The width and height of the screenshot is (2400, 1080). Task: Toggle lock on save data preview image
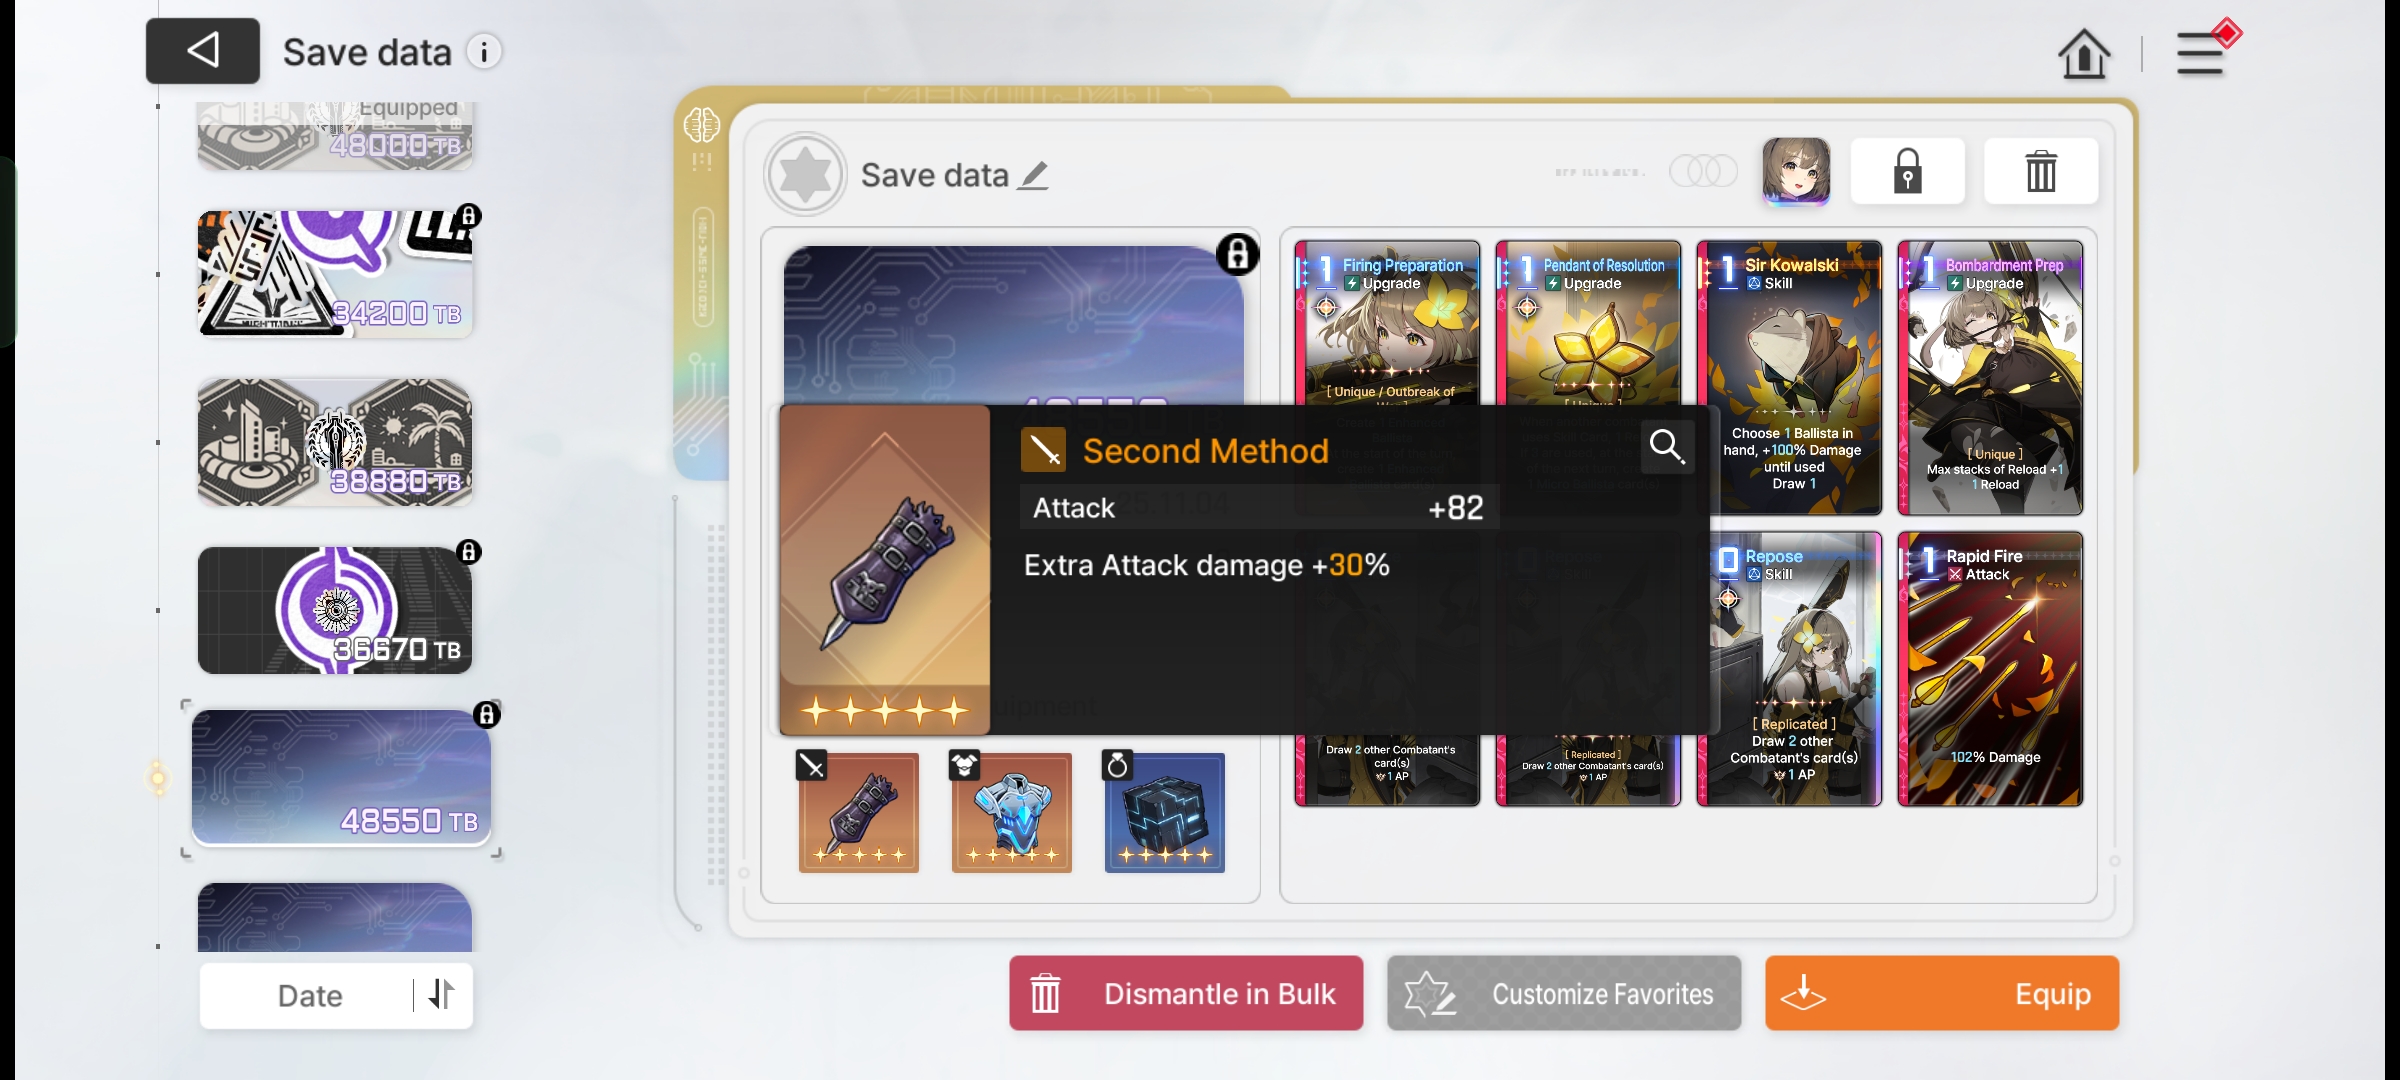(x=1237, y=254)
